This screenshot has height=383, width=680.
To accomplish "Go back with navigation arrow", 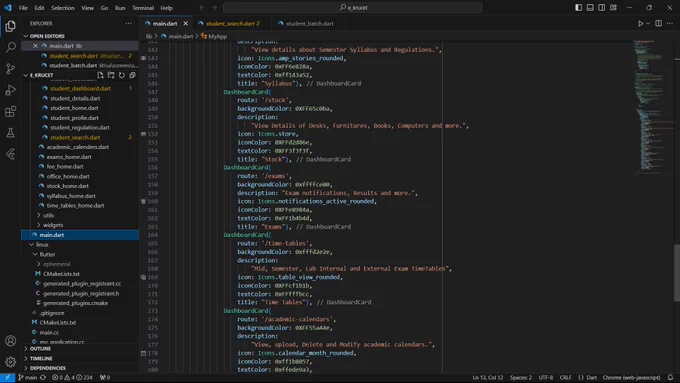I will pos(203,7).
